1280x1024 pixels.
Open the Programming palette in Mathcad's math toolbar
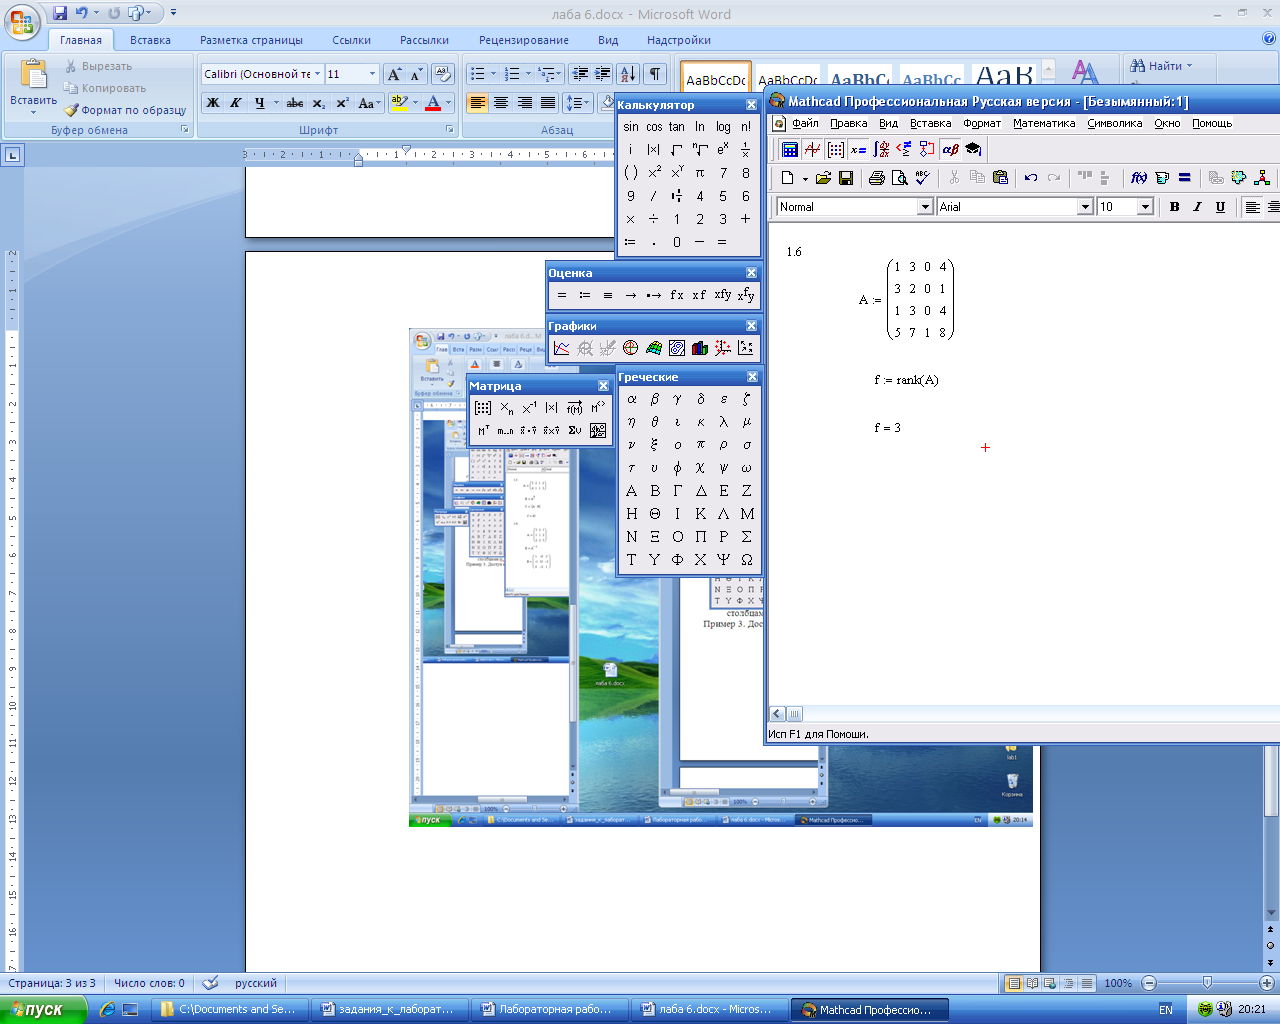(x=927, y=150)
